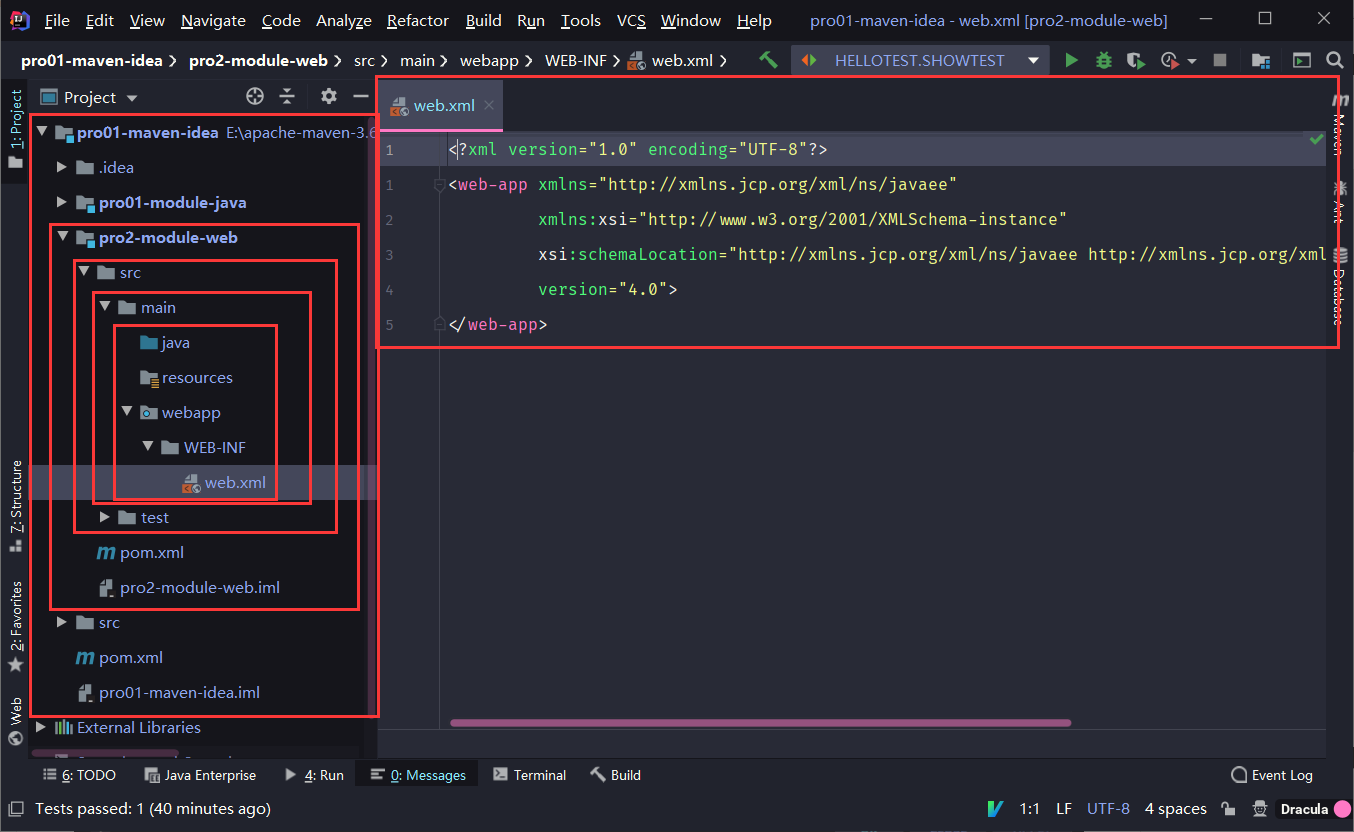Open the Ant tool window on the right edge

pyautogui.click(x=1340, y=203)
